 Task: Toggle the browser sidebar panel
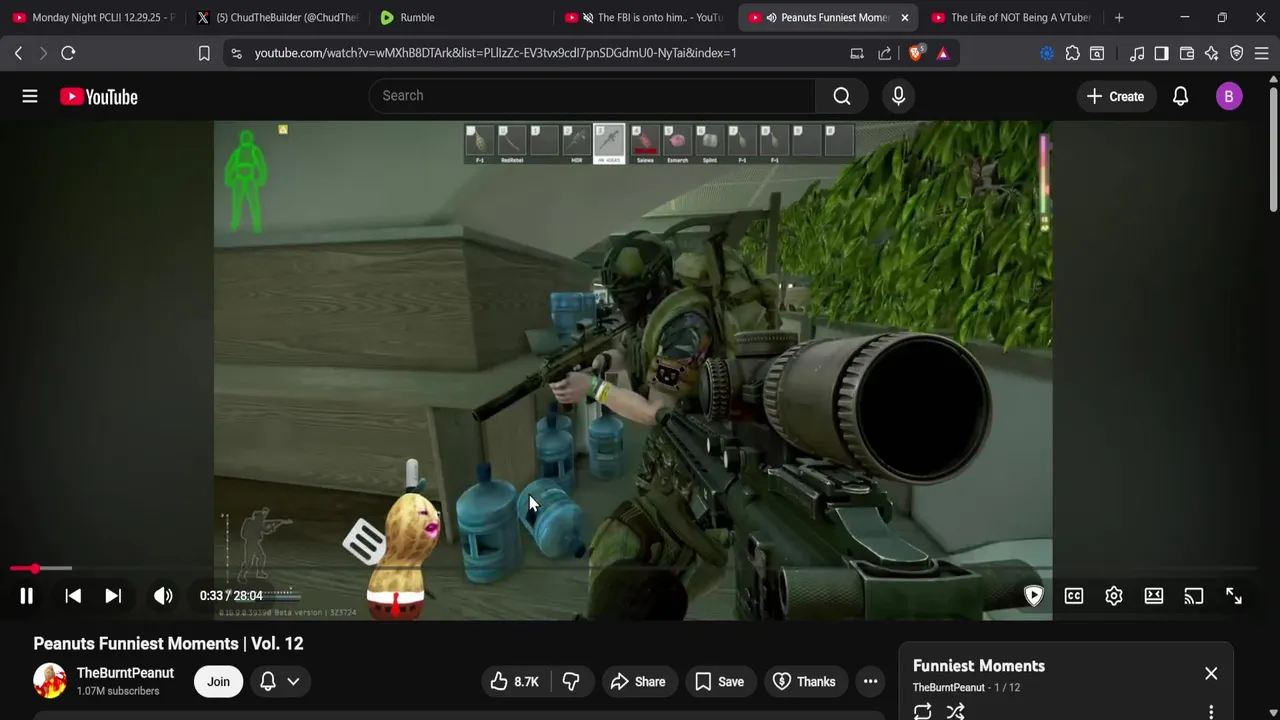pos(1161,53)
